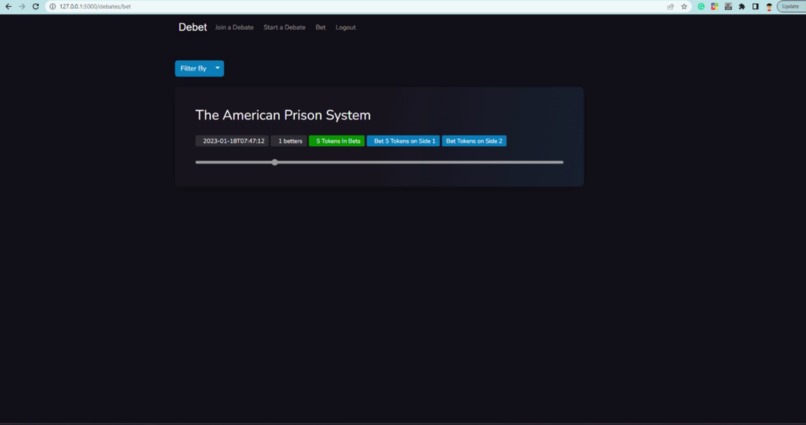This screenshot has height=425, width=806.
Task: Click the 5 Tokens In Bets badge
Action: (x=337, y=141)
